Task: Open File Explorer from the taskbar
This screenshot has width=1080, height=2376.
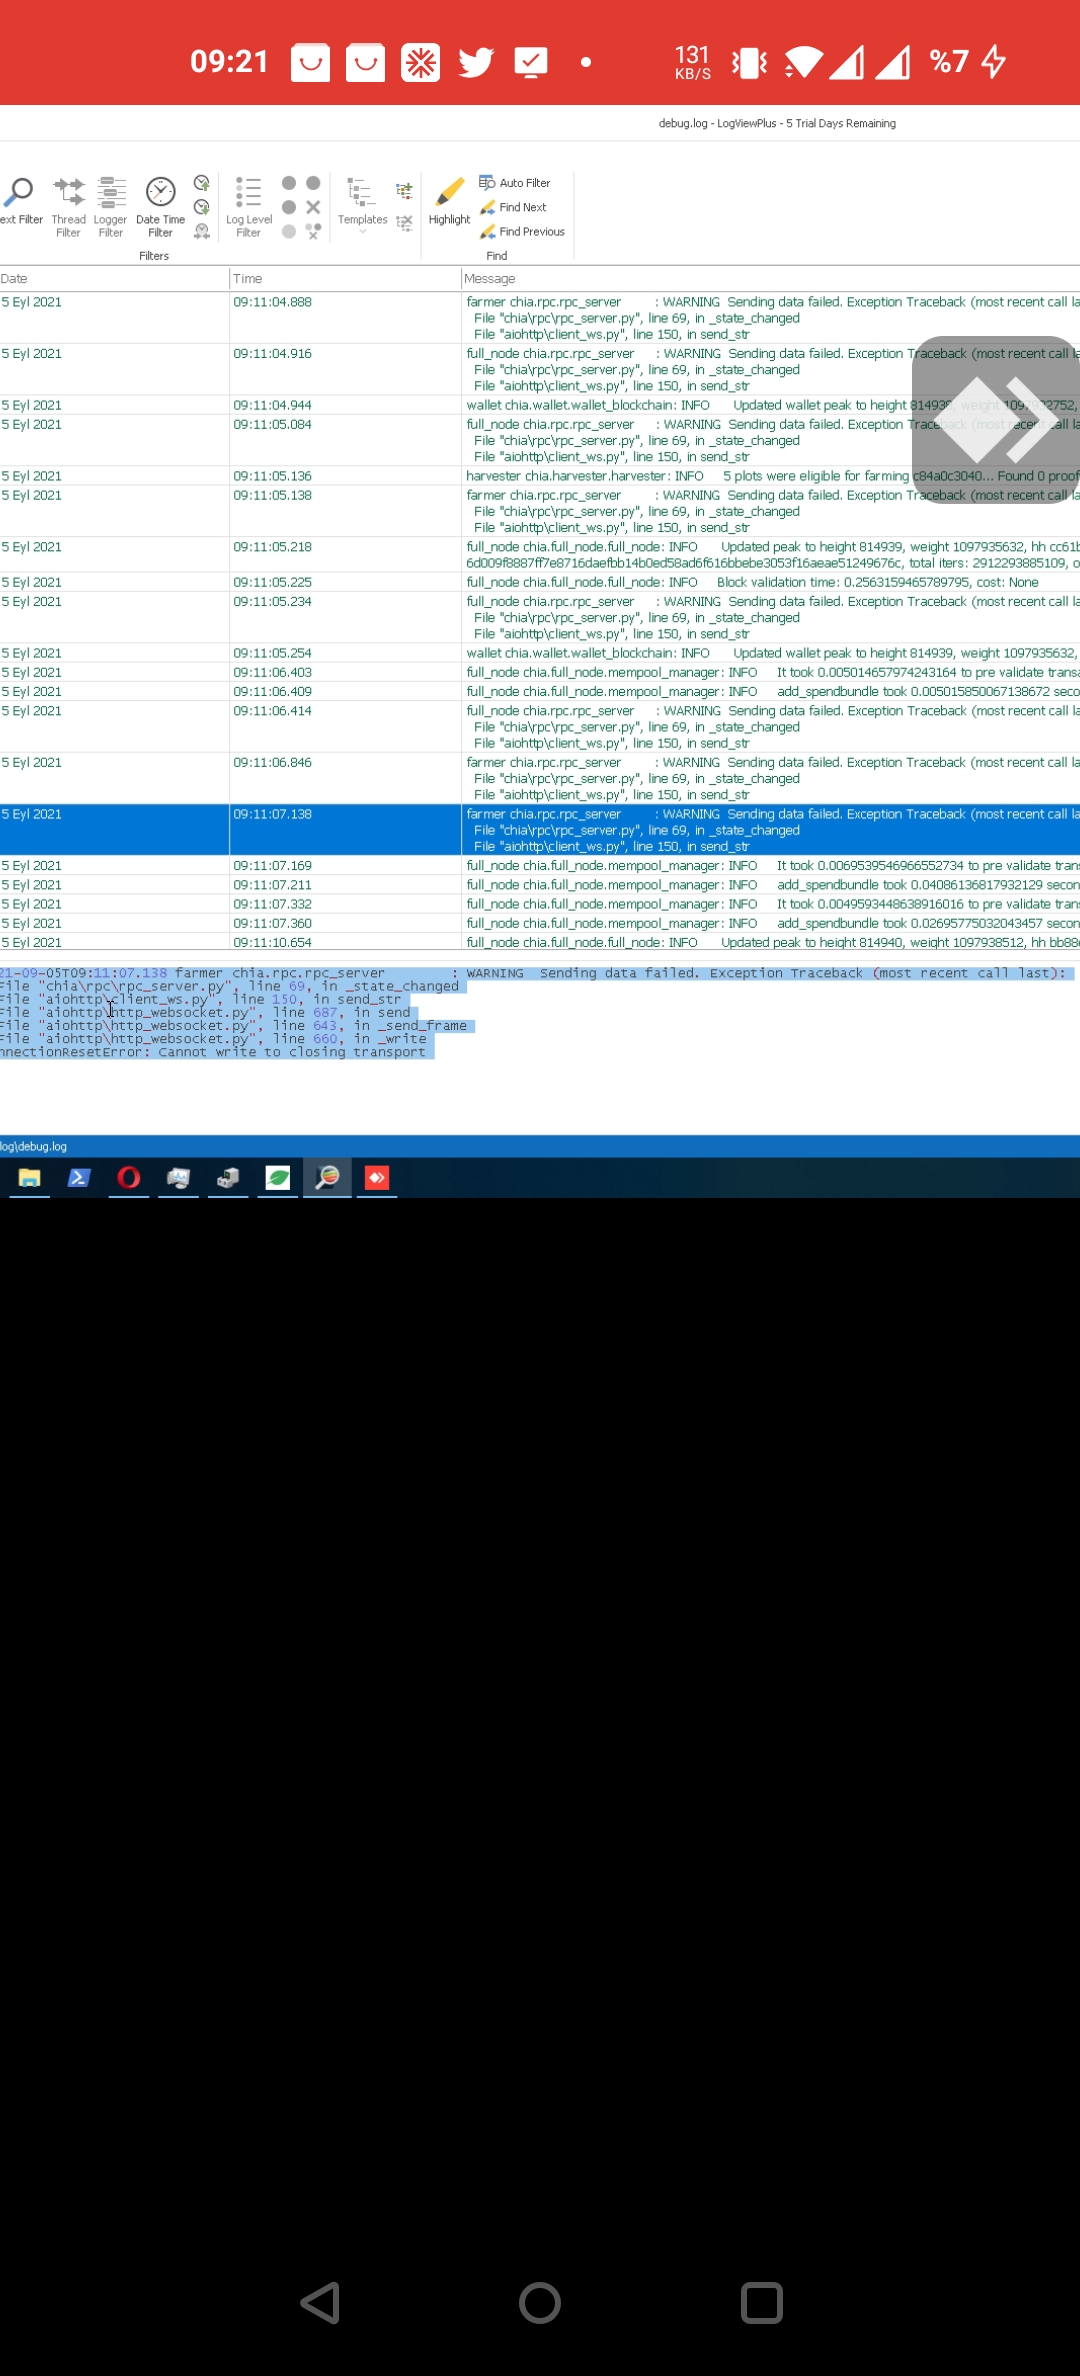Action: coord(30,1178)
